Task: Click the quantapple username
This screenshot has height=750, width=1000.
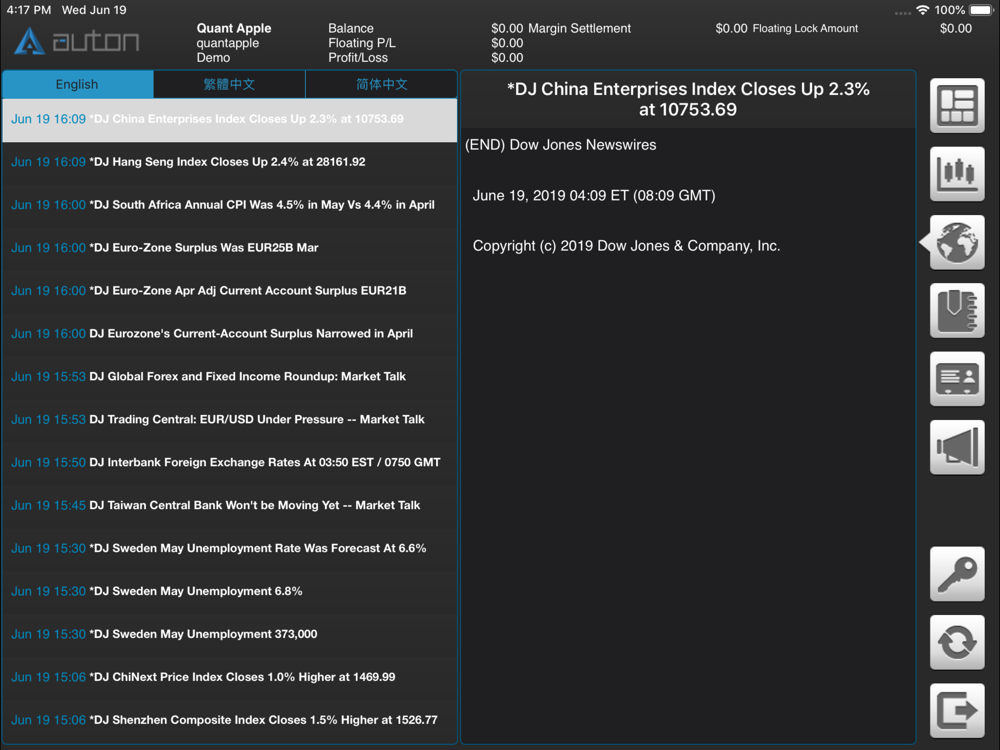Action: tap(228, 43)
